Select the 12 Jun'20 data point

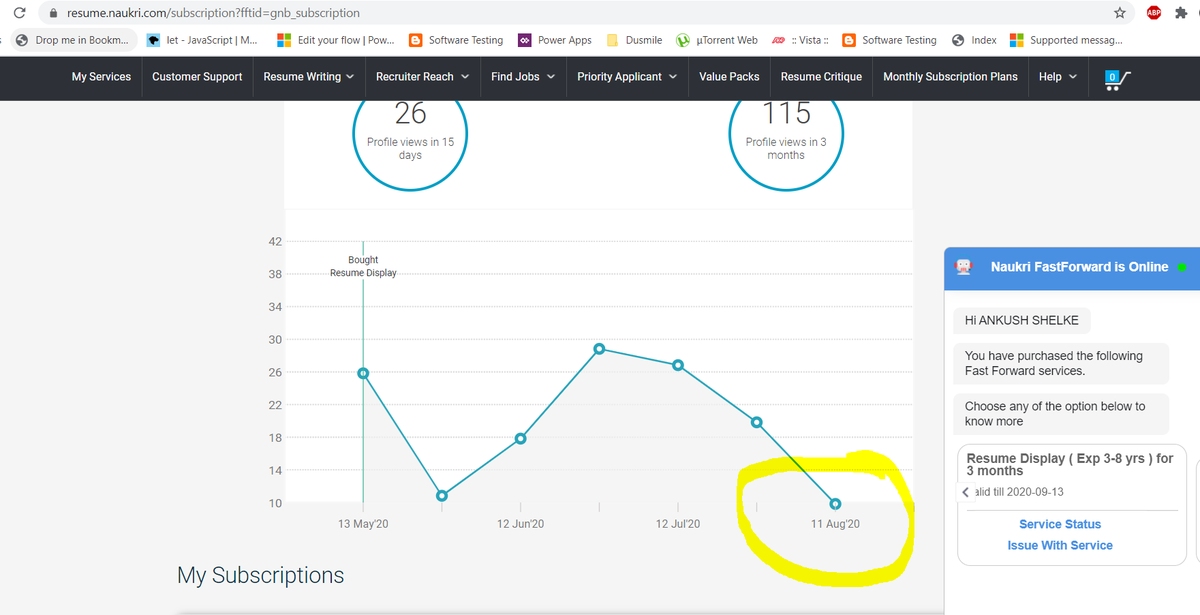pyautogui.click(x=520, y=439)
